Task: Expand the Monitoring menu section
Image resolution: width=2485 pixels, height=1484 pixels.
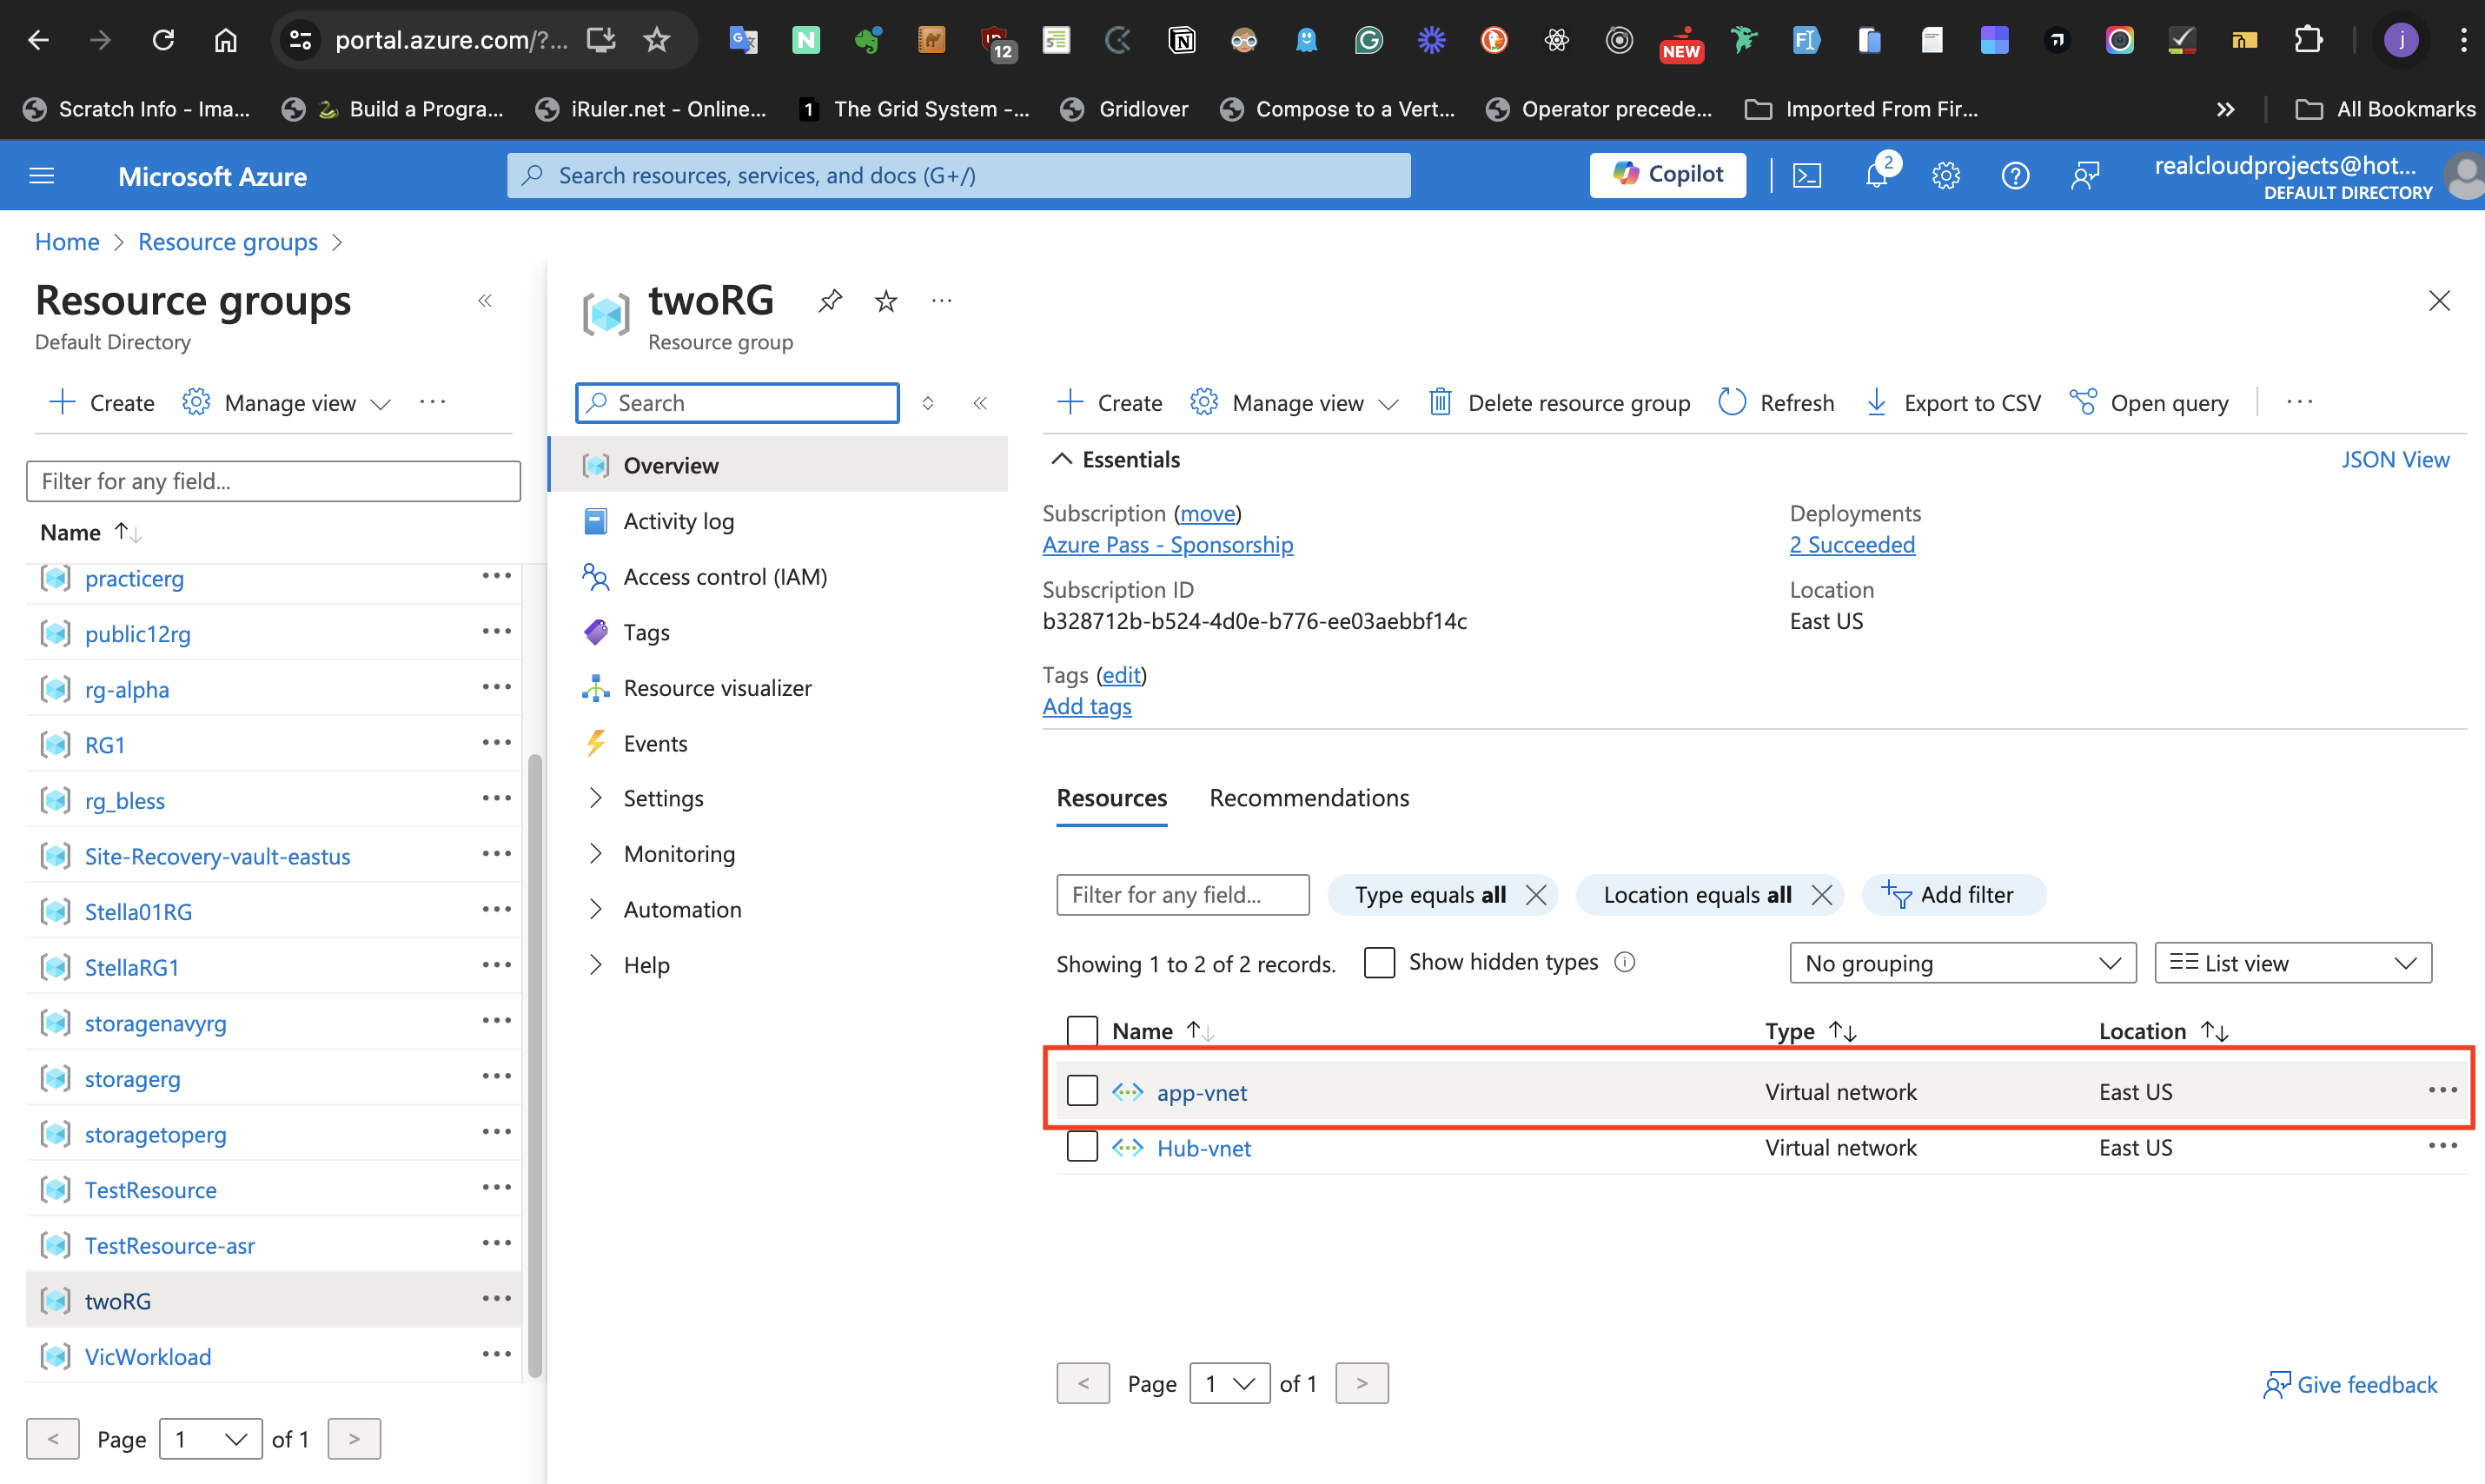Action: coord(679,854)
